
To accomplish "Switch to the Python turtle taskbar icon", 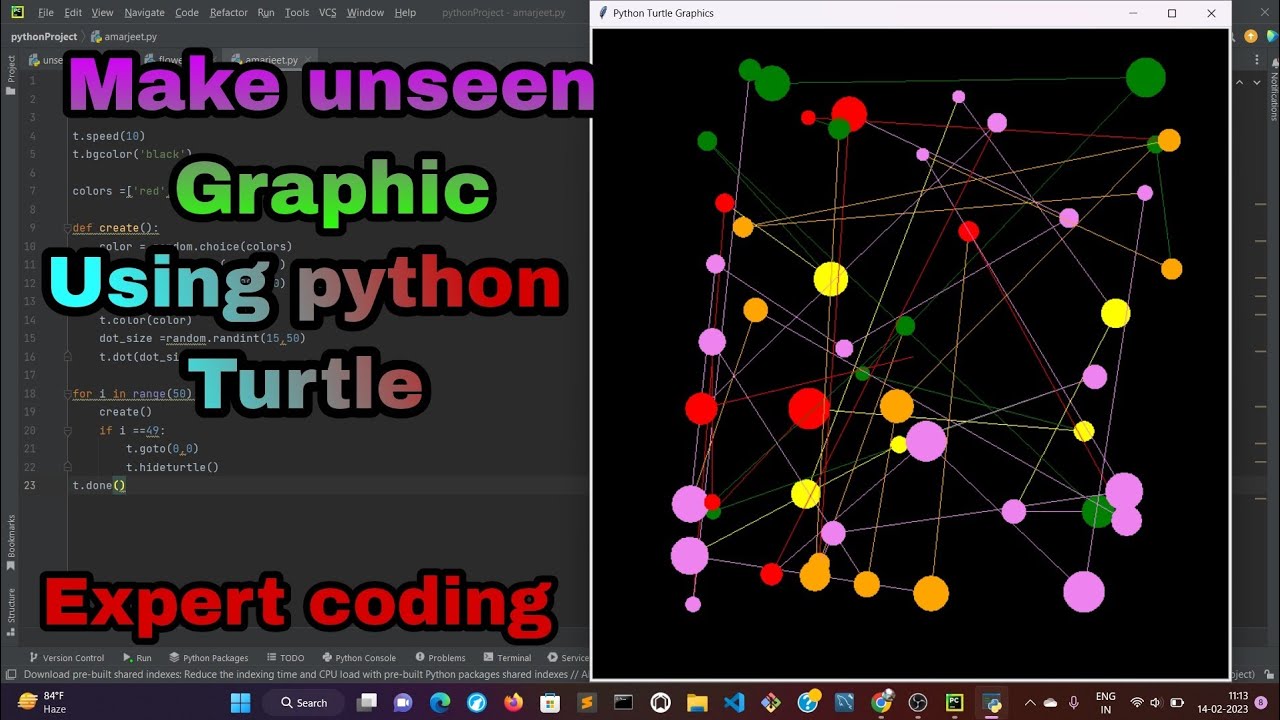I will click(991, 702).
